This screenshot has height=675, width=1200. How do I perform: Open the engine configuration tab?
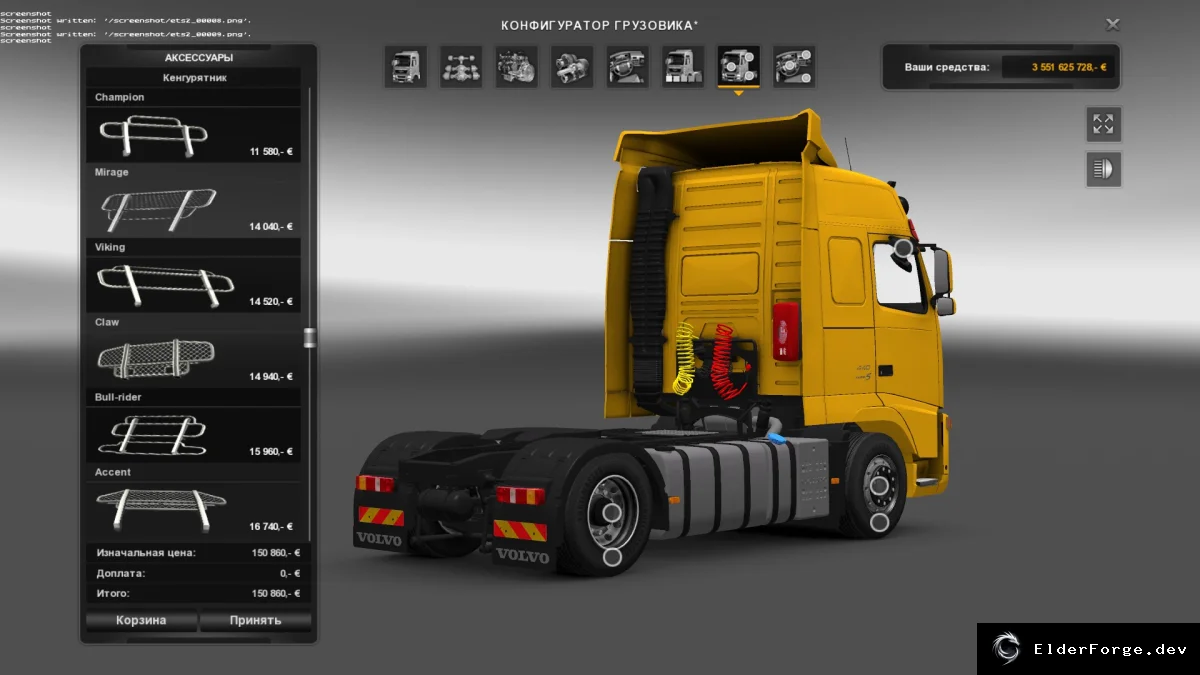coord(516,66)
